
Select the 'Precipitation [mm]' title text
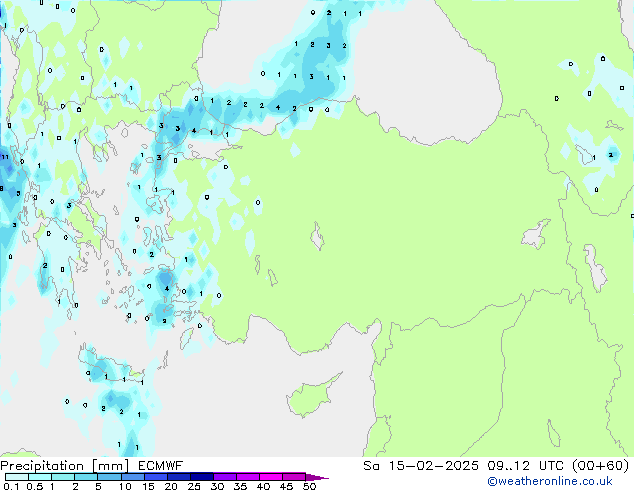tap(65, 466)
